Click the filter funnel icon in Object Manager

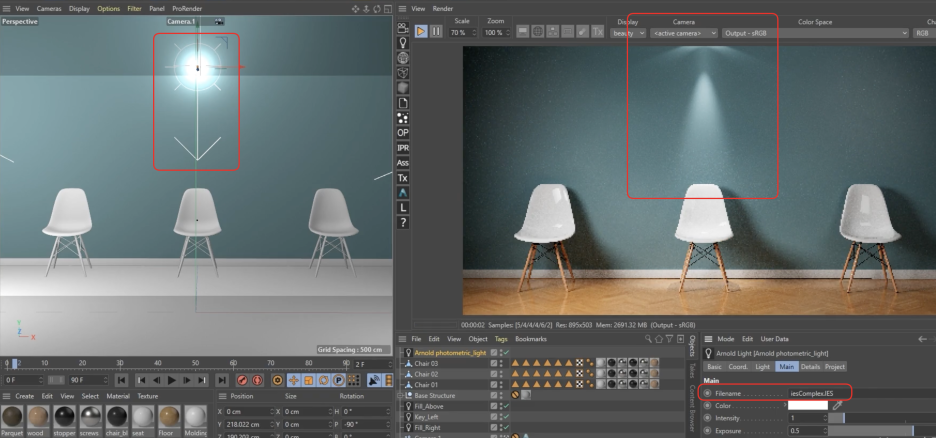coord(669,339)
